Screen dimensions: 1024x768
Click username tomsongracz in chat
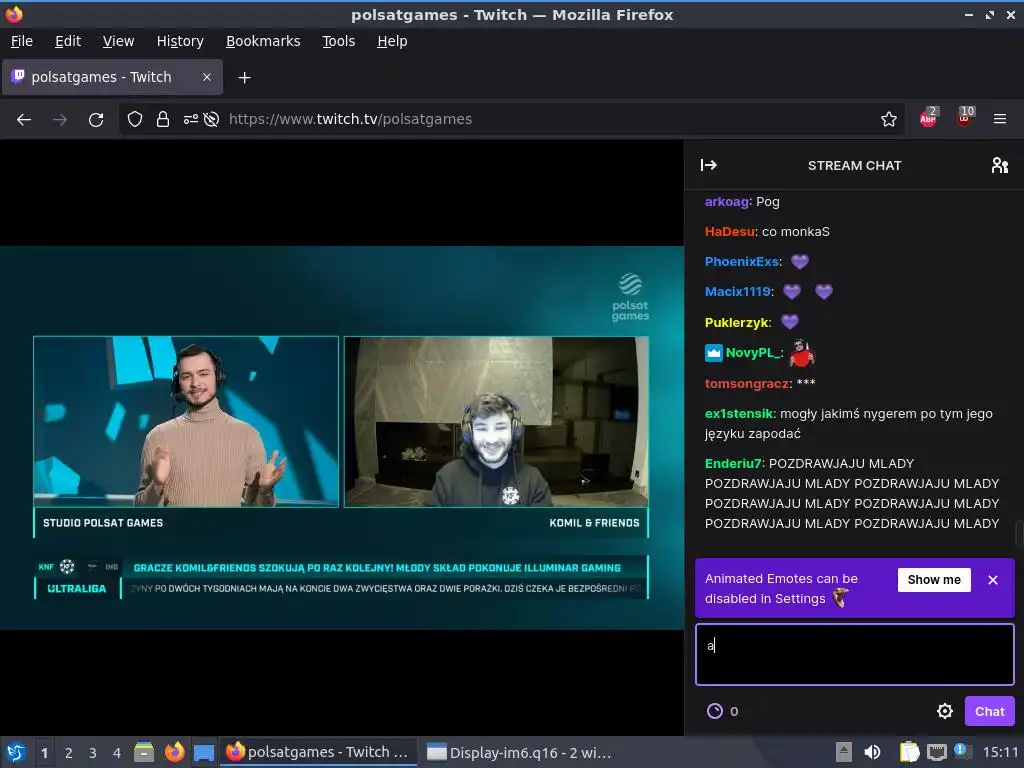tap(748, 383)
